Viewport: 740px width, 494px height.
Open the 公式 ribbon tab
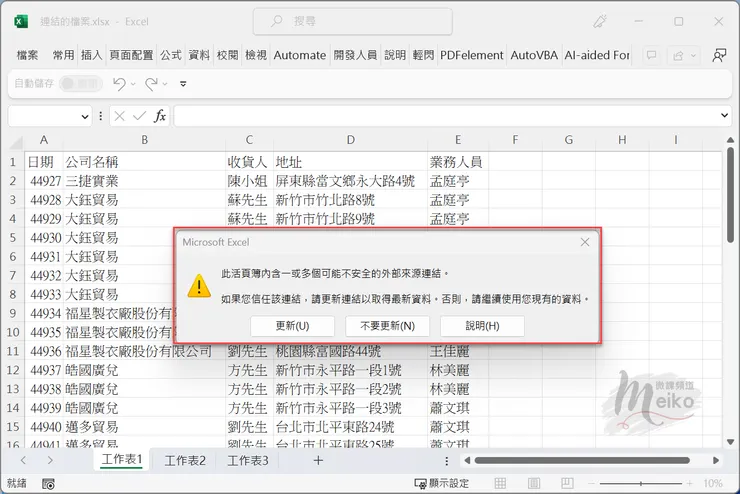(x=170, y=55)
